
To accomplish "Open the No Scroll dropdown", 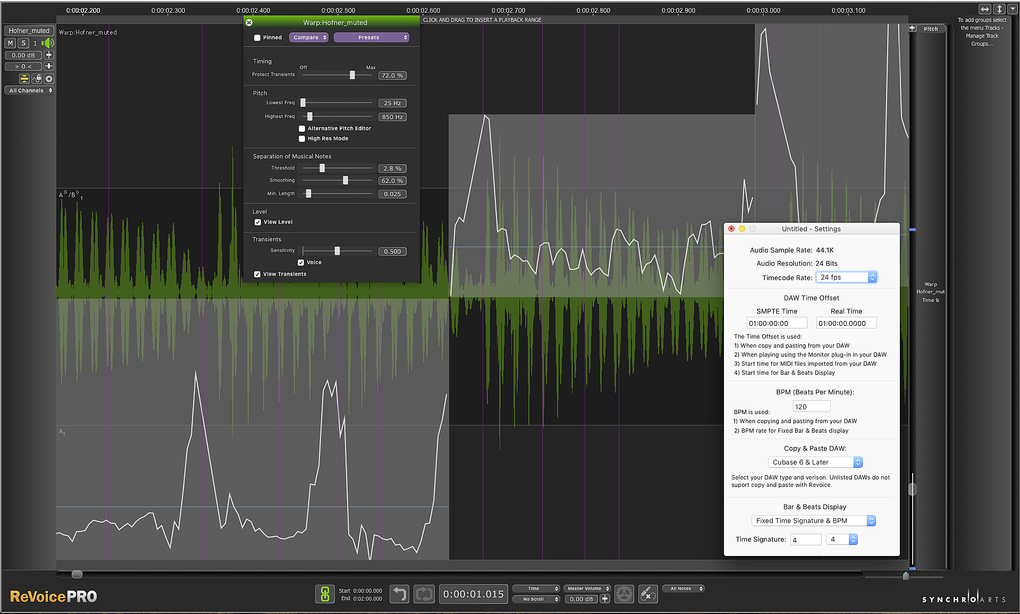I will 536,599.
